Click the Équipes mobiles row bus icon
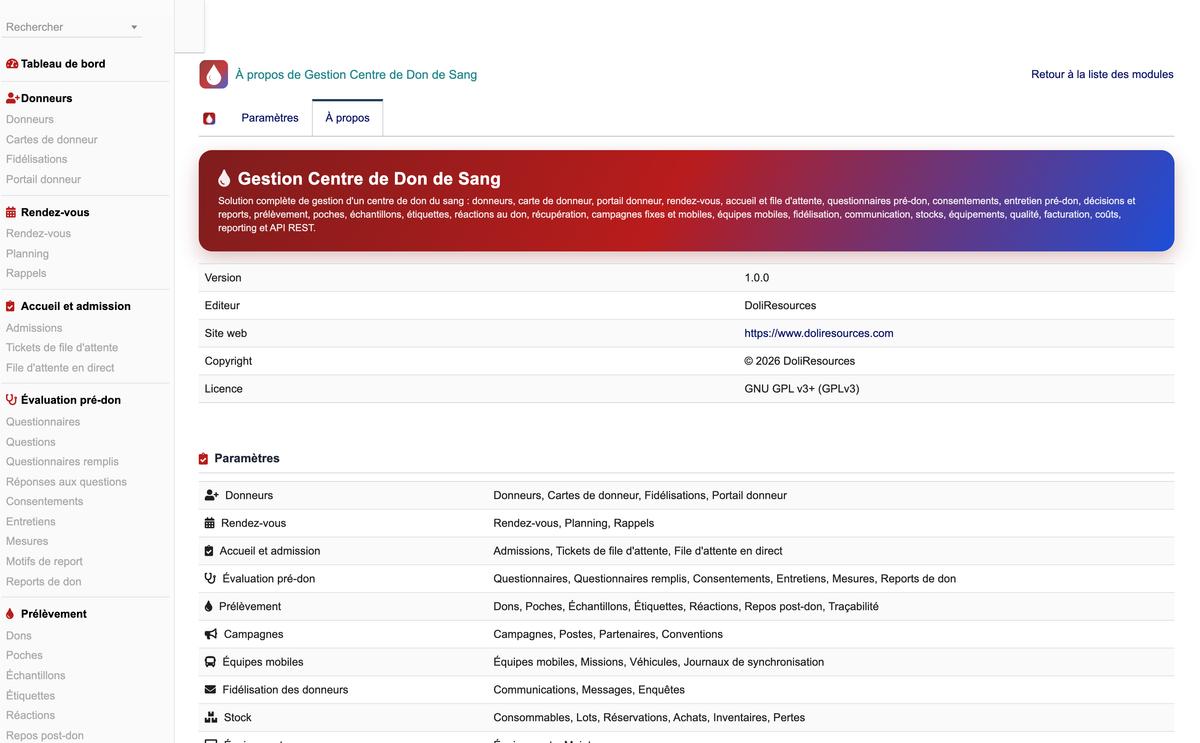 [211, 662]
